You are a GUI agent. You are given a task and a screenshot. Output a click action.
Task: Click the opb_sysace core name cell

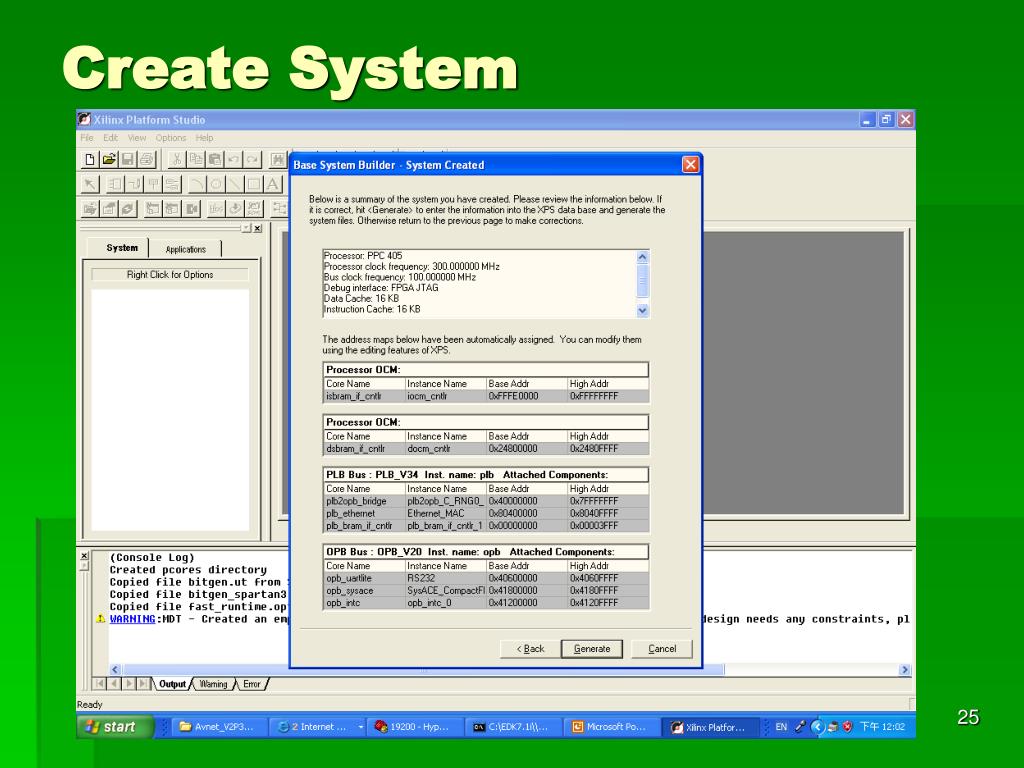coord(364,590)
